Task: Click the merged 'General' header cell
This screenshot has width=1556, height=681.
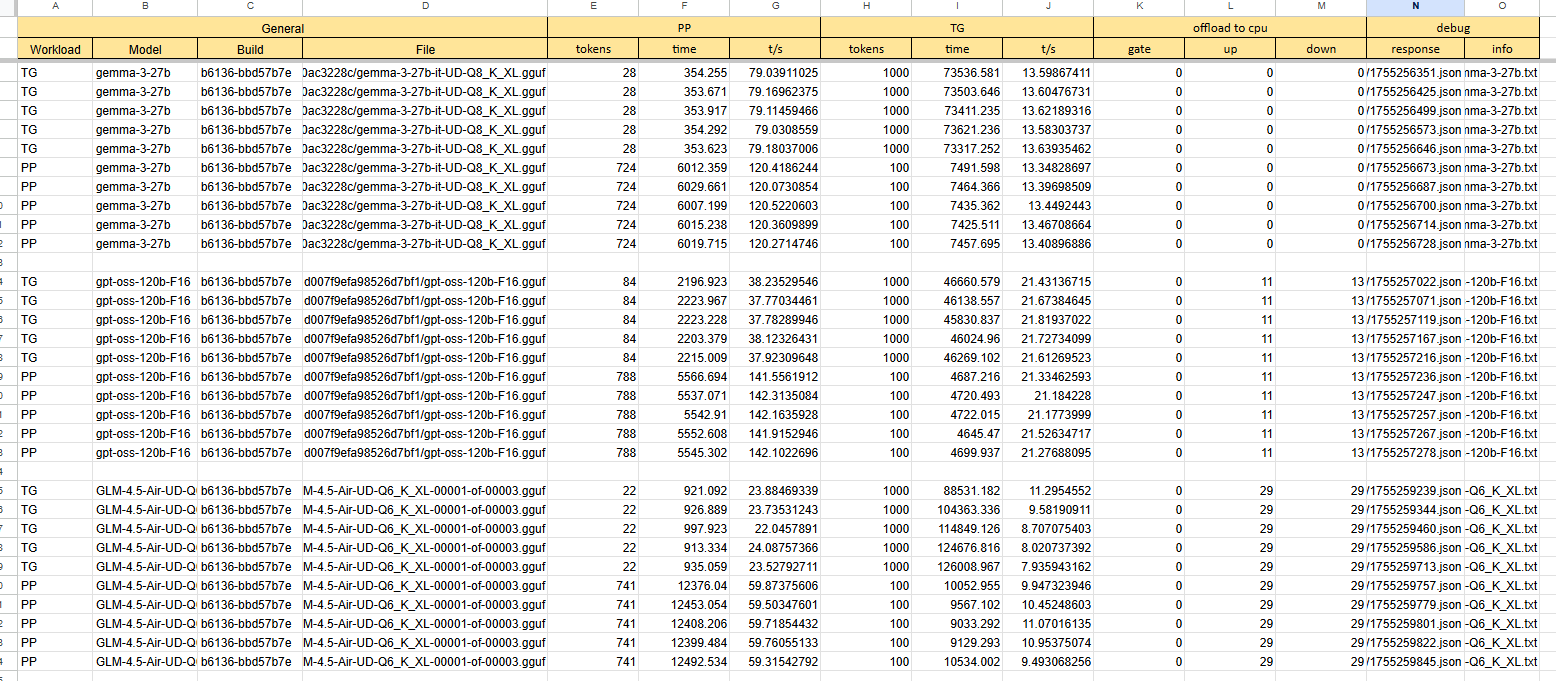Action: pyautogui.click(x=282, y=28)
